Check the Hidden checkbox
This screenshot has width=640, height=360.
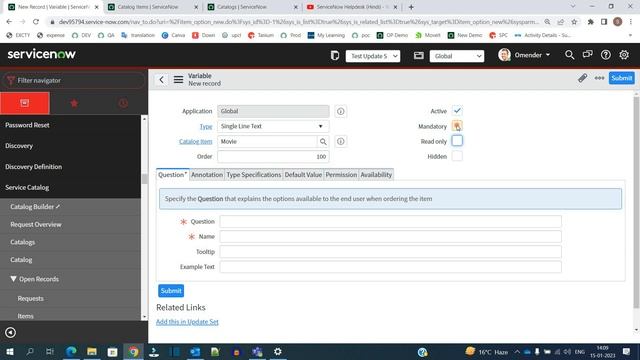click(x=457, y=156)
